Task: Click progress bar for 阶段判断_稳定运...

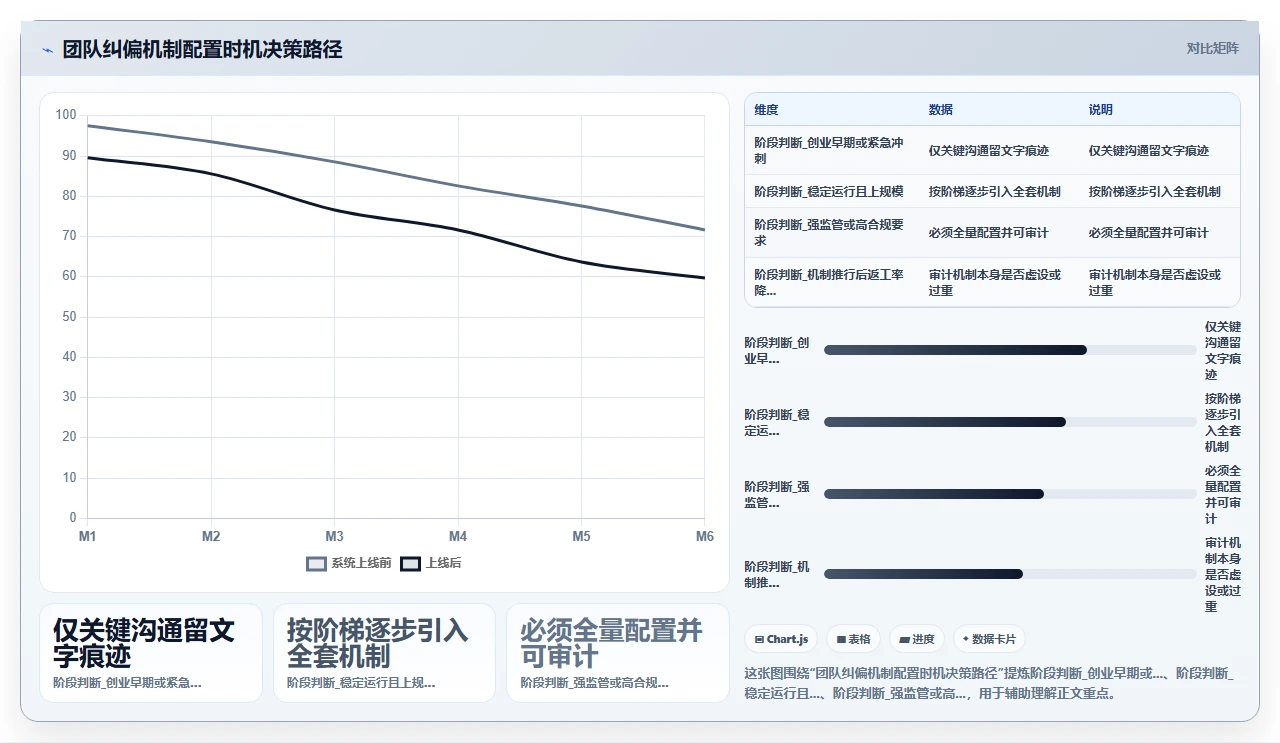Action: pyautogui.click(x=1010, y=422)
